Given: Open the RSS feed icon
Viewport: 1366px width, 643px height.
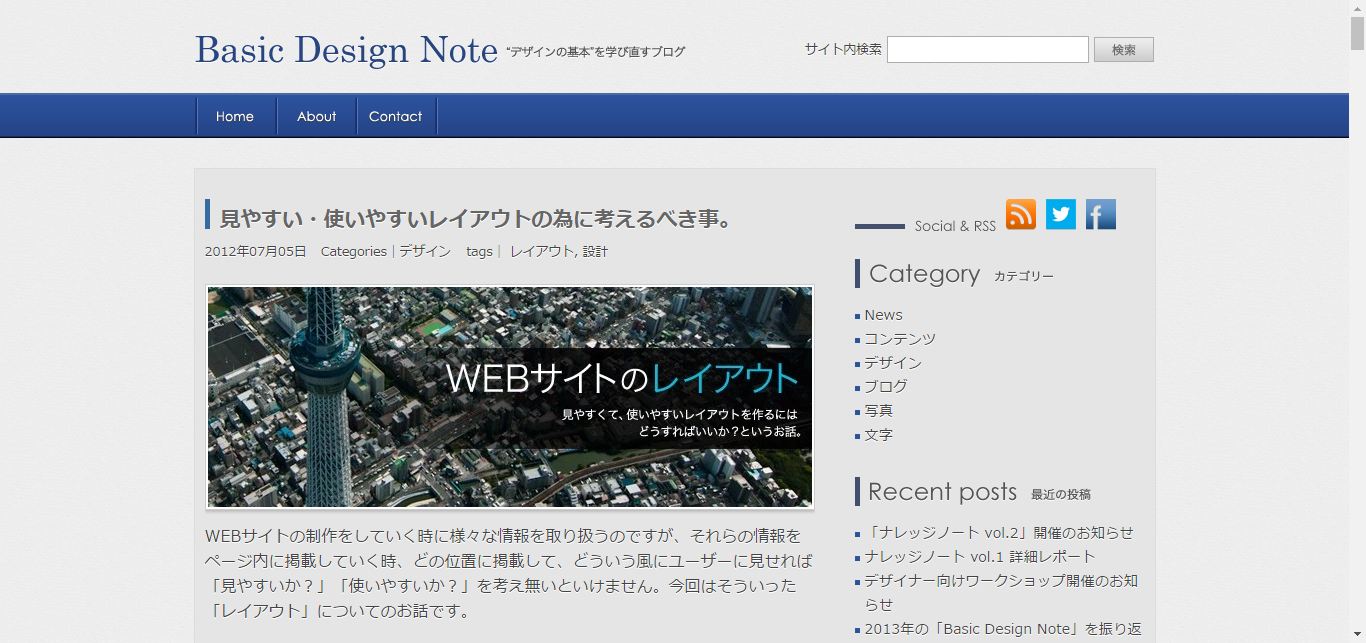Looking at the screenshot, I should coord(1020,214).
